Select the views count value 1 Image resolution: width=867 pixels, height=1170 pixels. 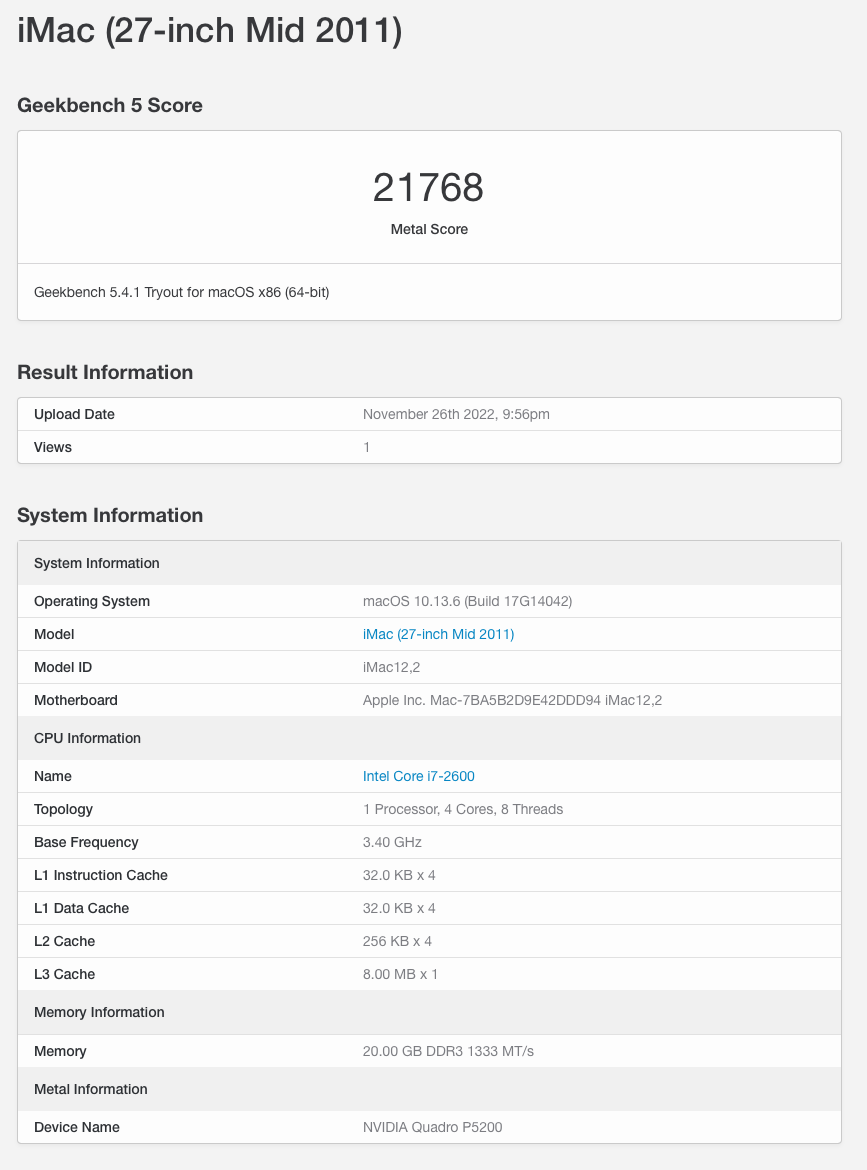tap(366, 447)
